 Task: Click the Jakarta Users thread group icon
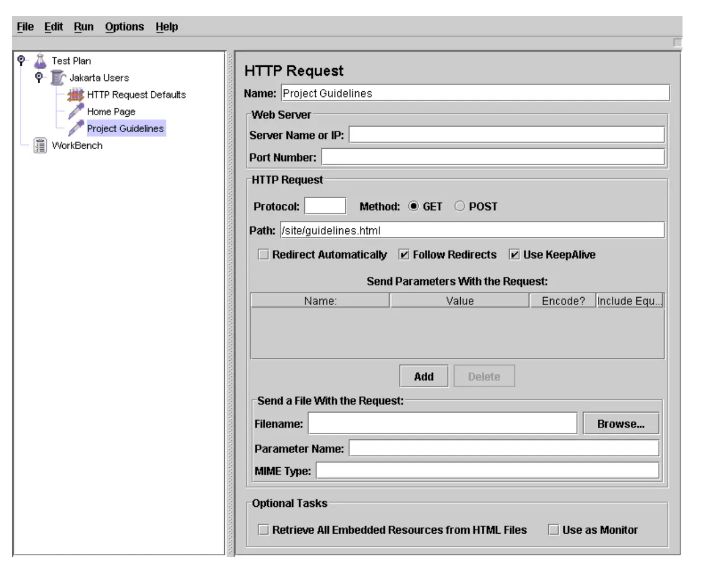pyautogui.click(x=58, y=78)
